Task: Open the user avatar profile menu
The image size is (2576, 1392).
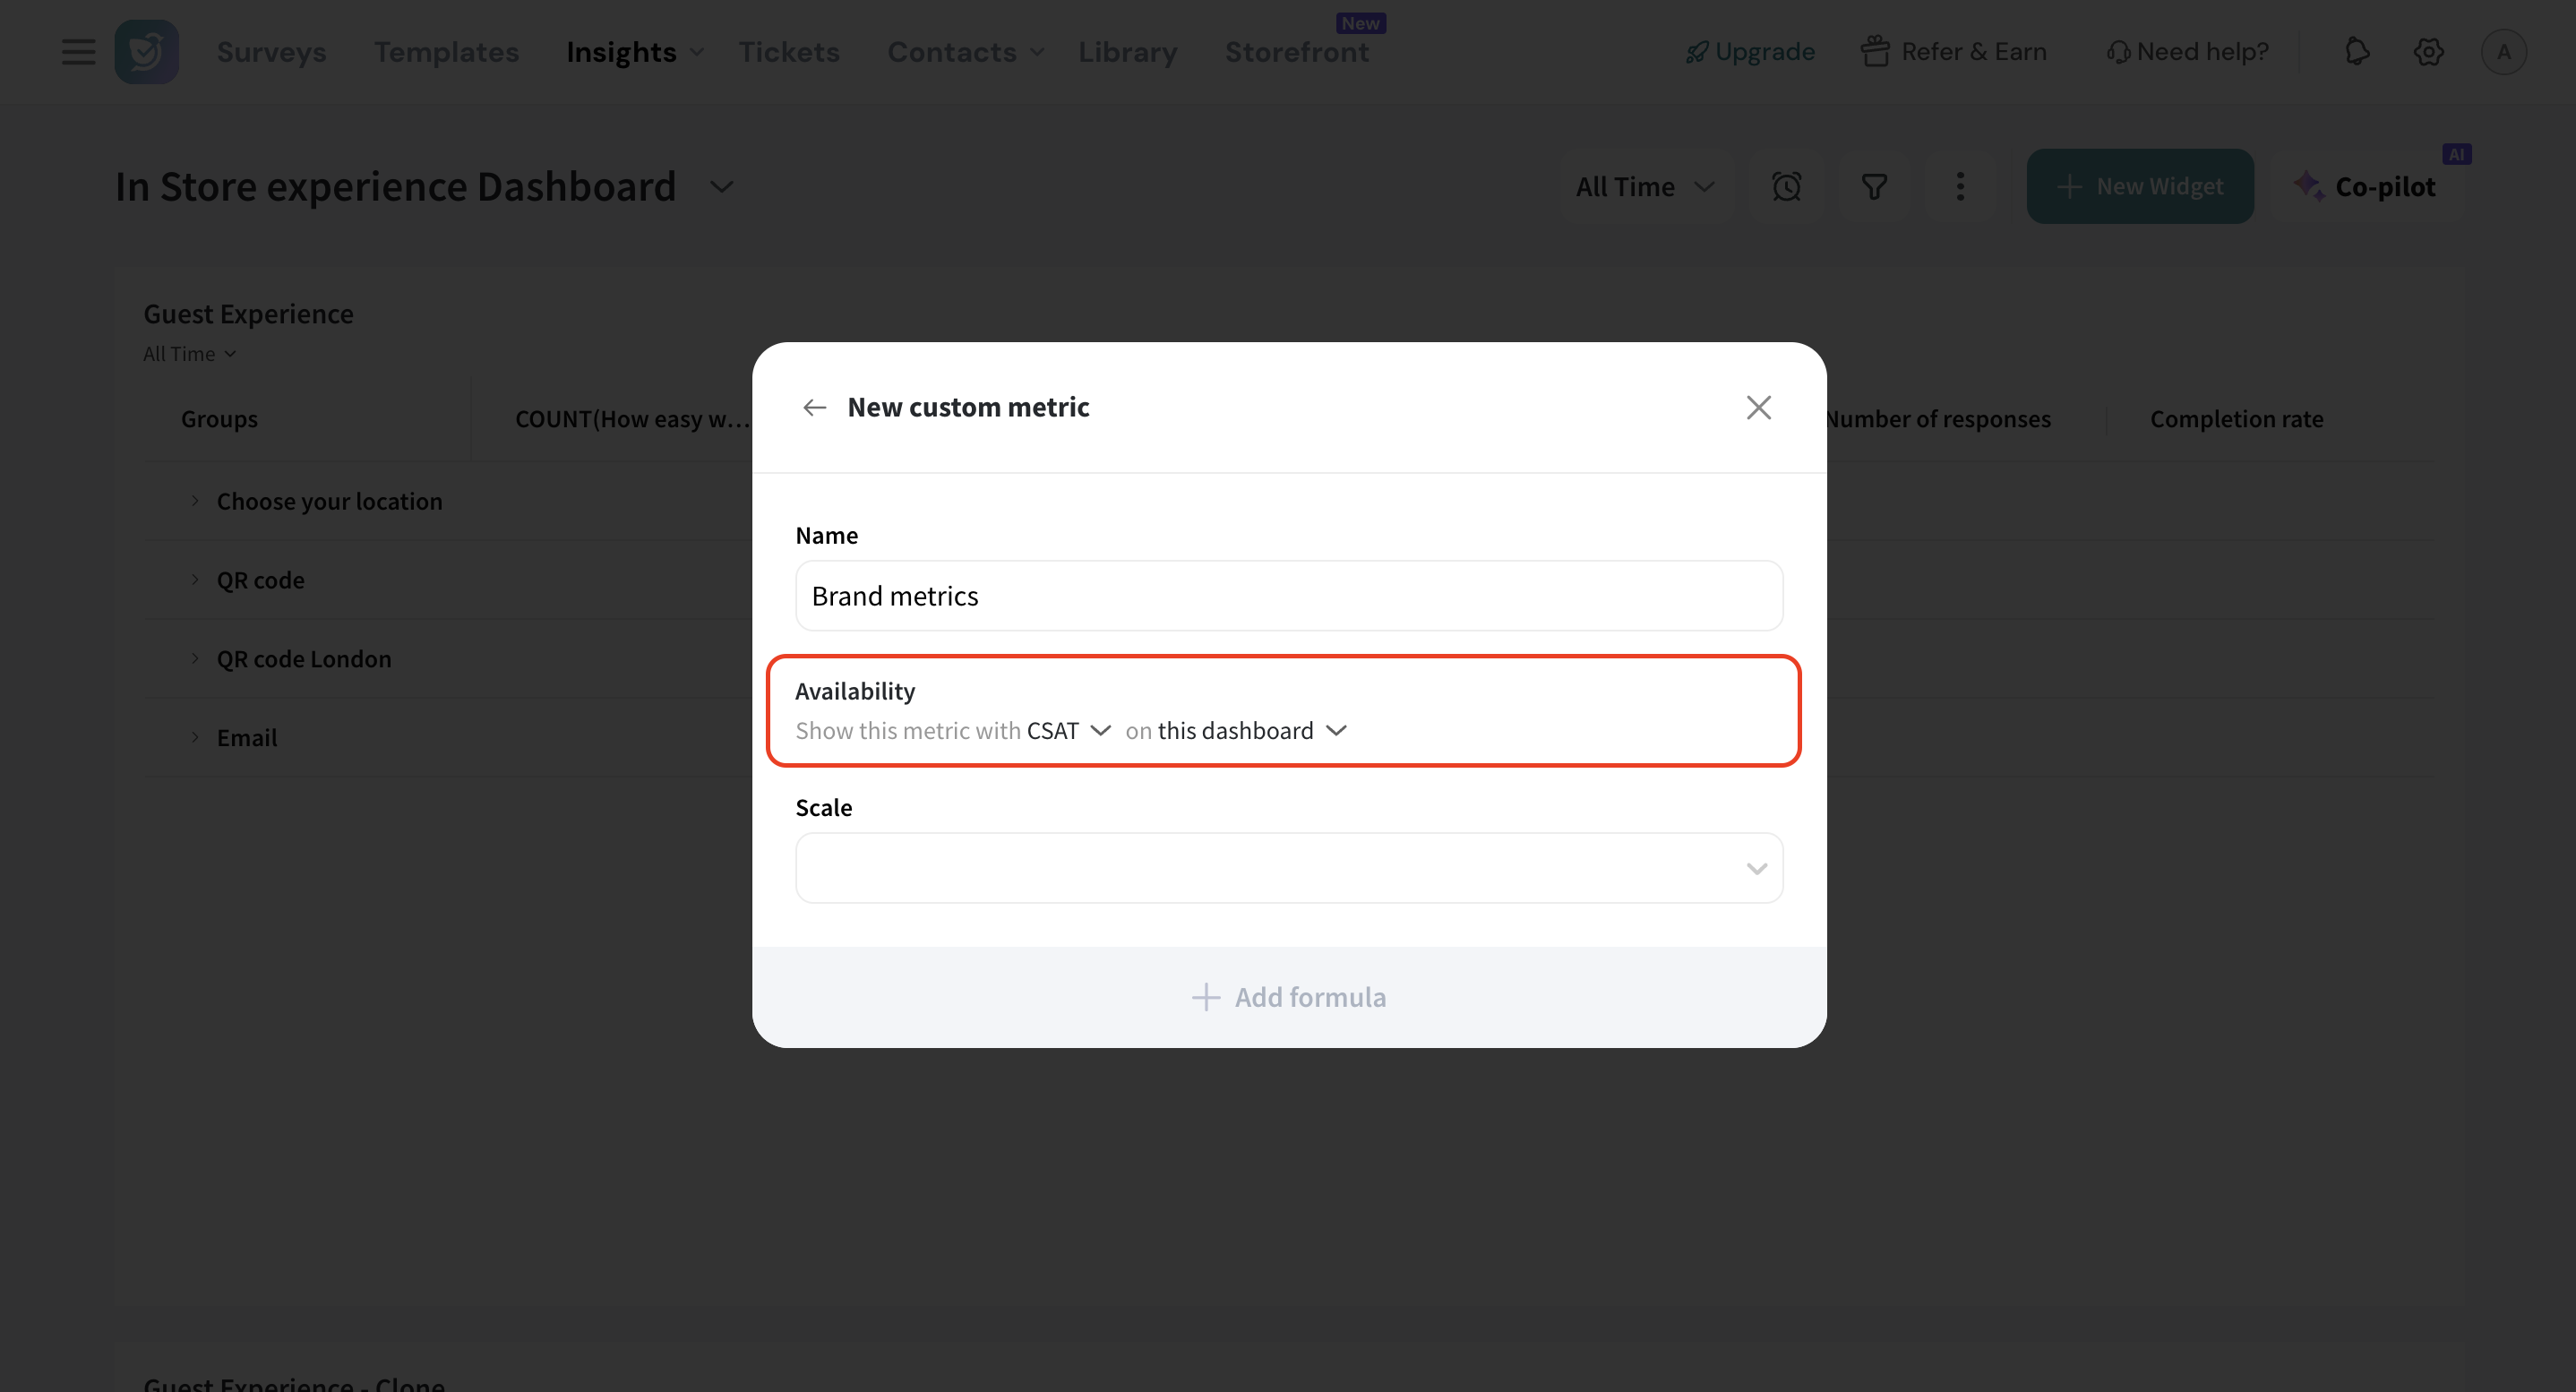Action: [x=2503, y=52]
